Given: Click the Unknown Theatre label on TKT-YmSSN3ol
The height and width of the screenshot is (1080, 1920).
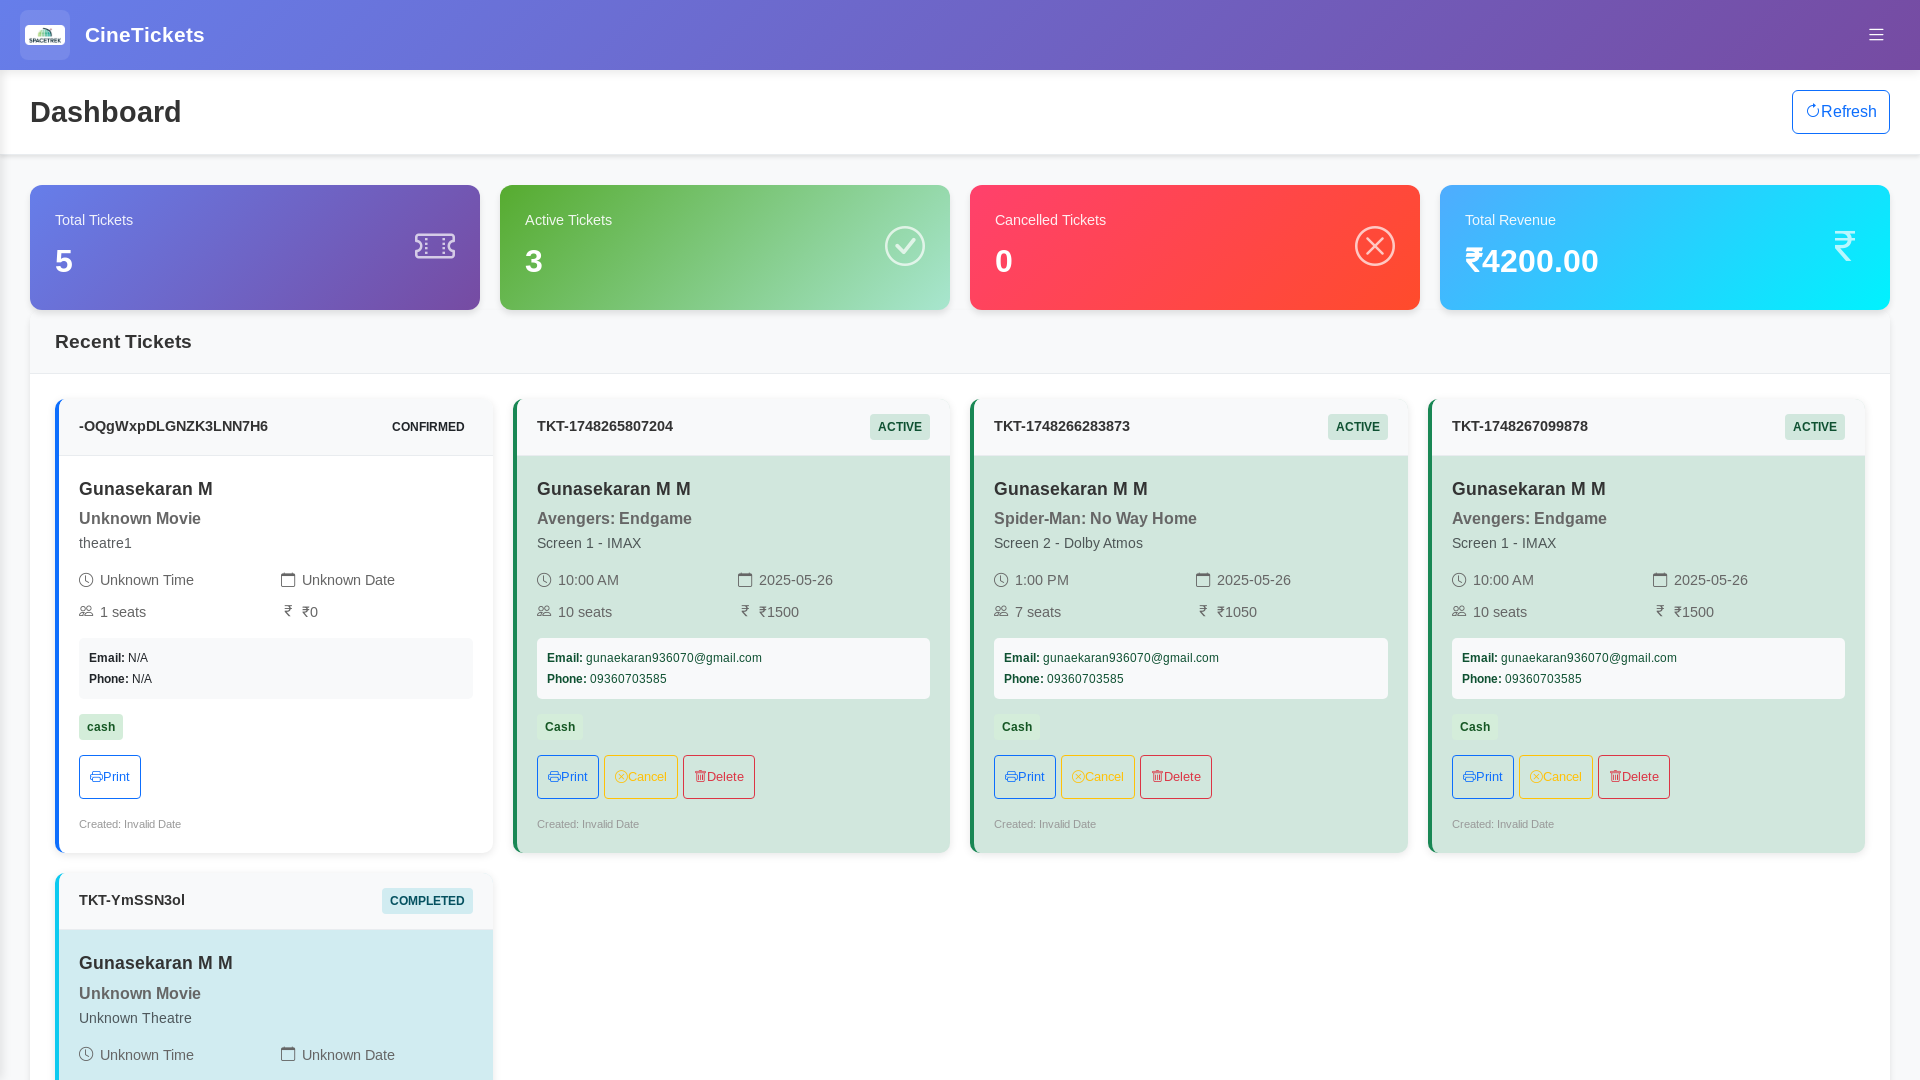Looking at the screenshot, I should [x=135, y=1018].
